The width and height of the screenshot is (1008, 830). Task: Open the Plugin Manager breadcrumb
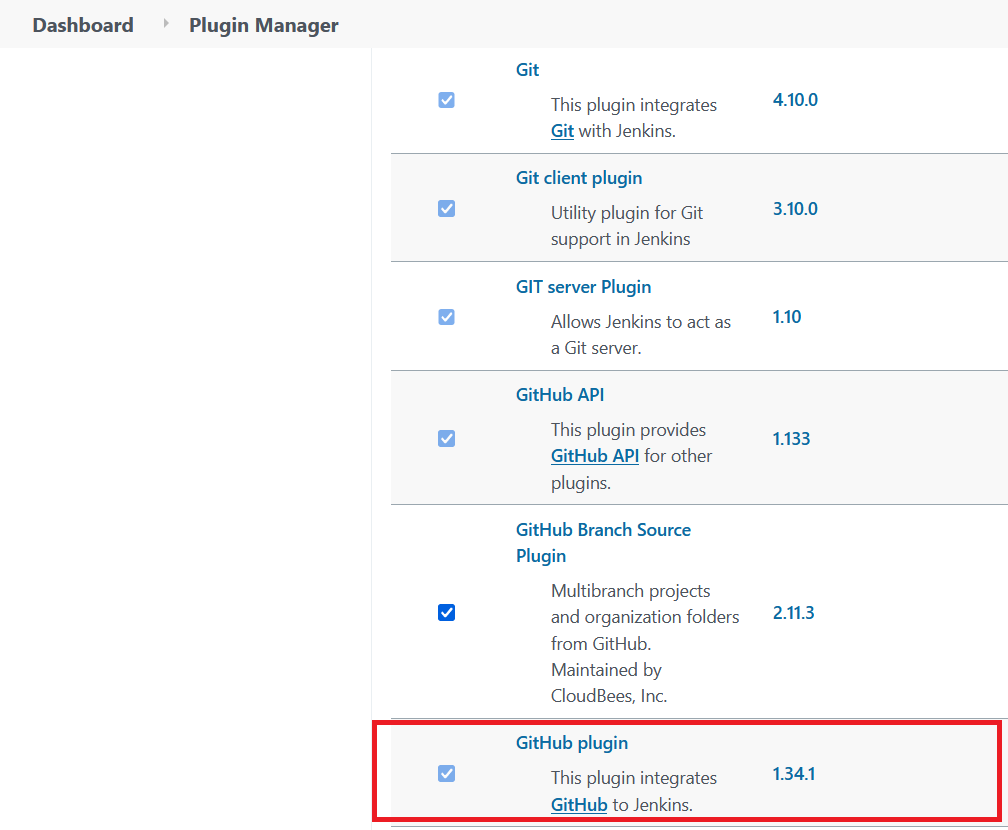[x=264, y=25]
